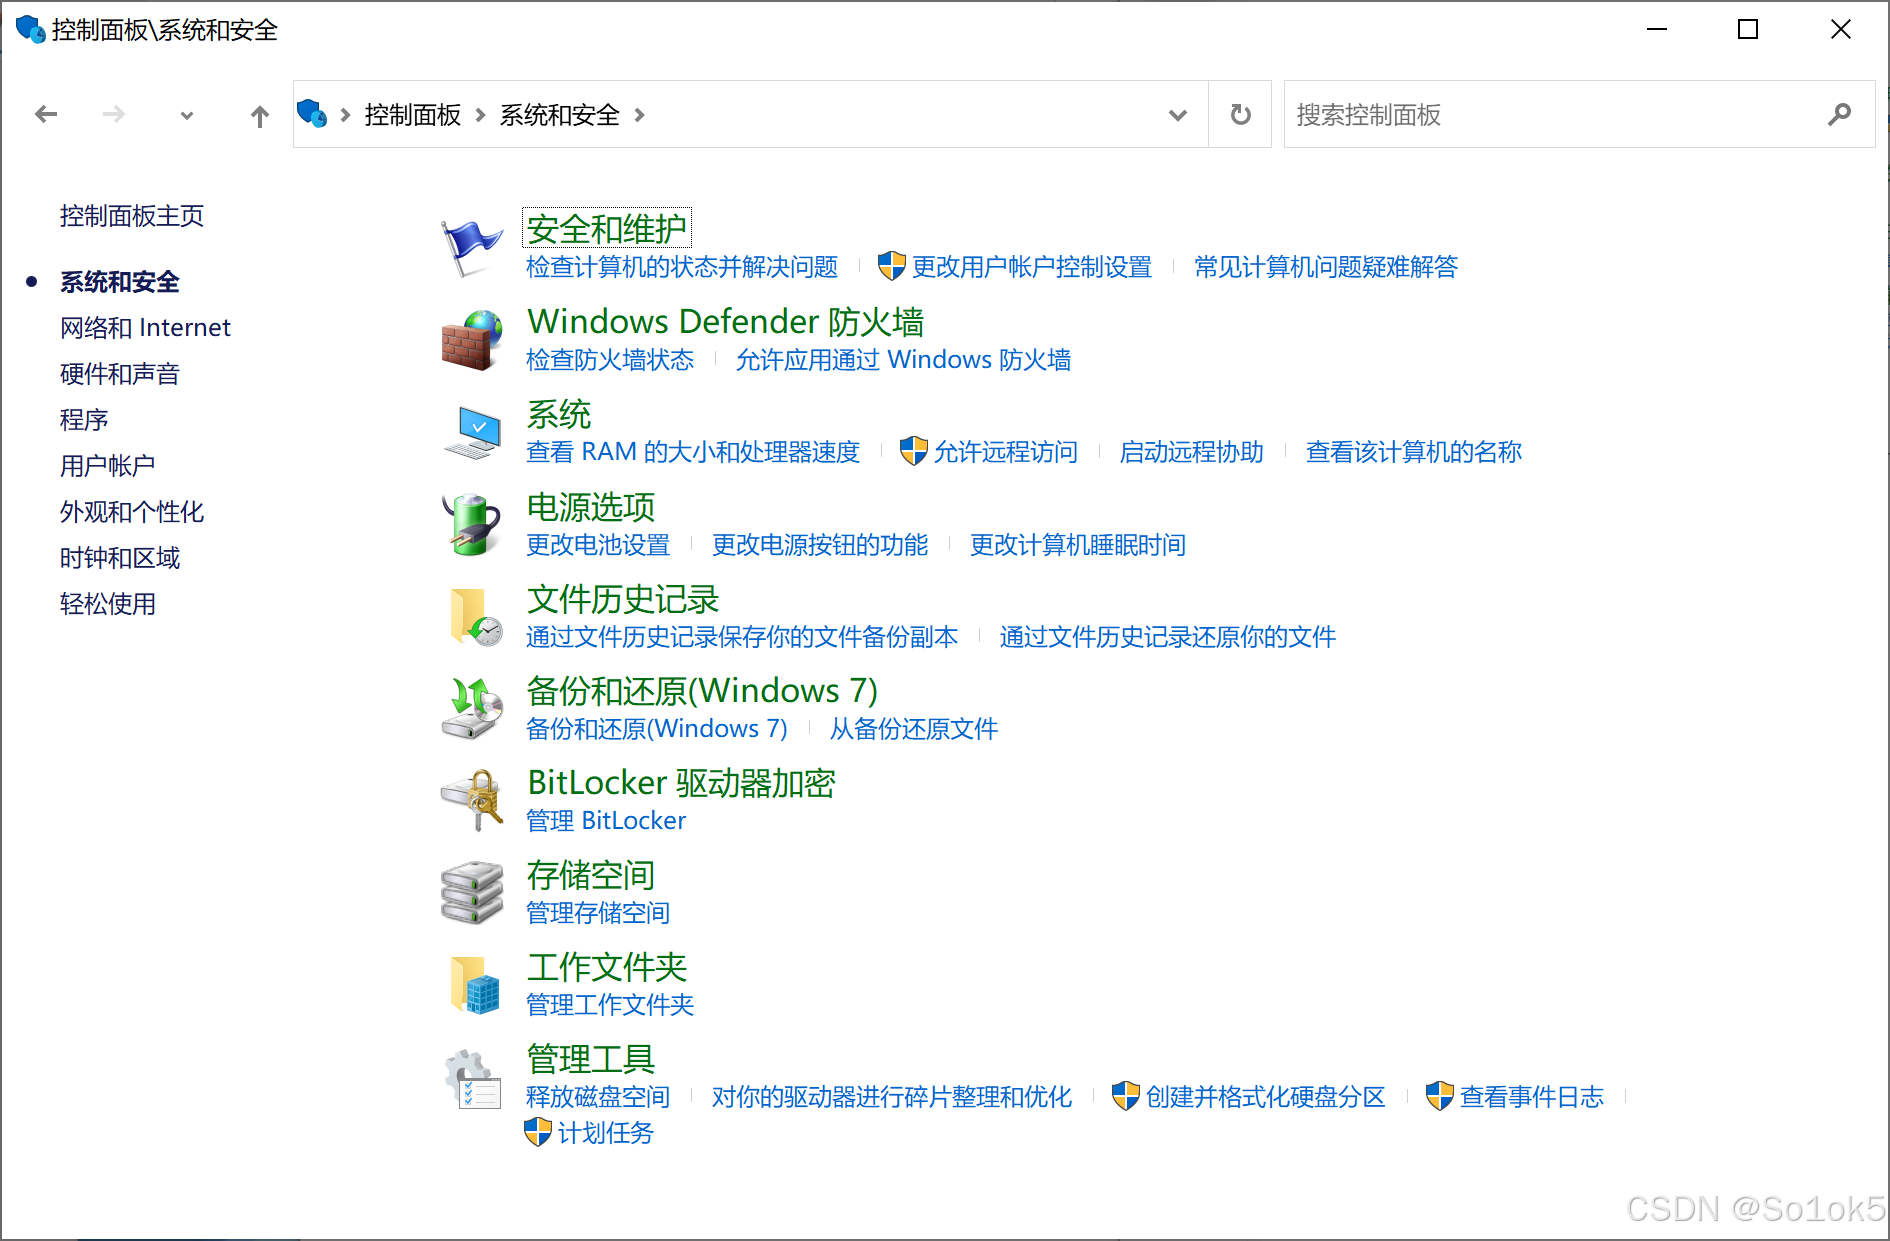Open 管理 BitLocker link
Viewport: 1890px width, 1241px height.
tap(606, 821)
